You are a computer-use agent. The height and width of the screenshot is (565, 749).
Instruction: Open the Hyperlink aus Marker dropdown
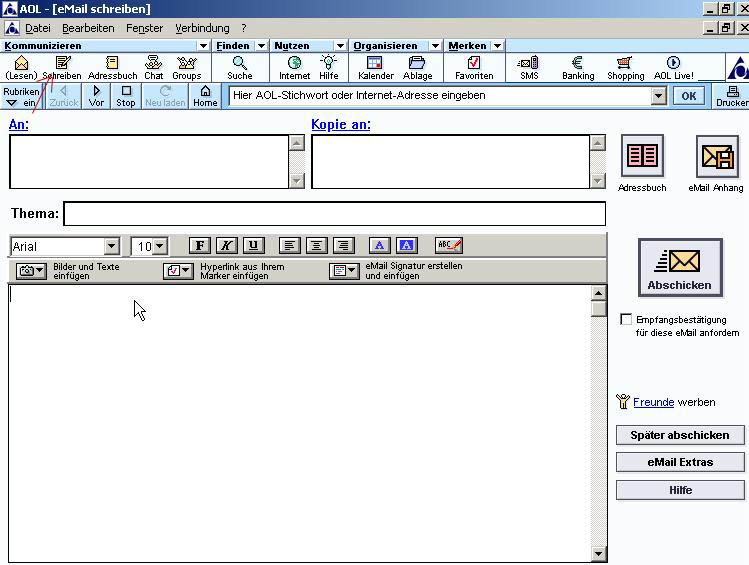pos(178,271)
